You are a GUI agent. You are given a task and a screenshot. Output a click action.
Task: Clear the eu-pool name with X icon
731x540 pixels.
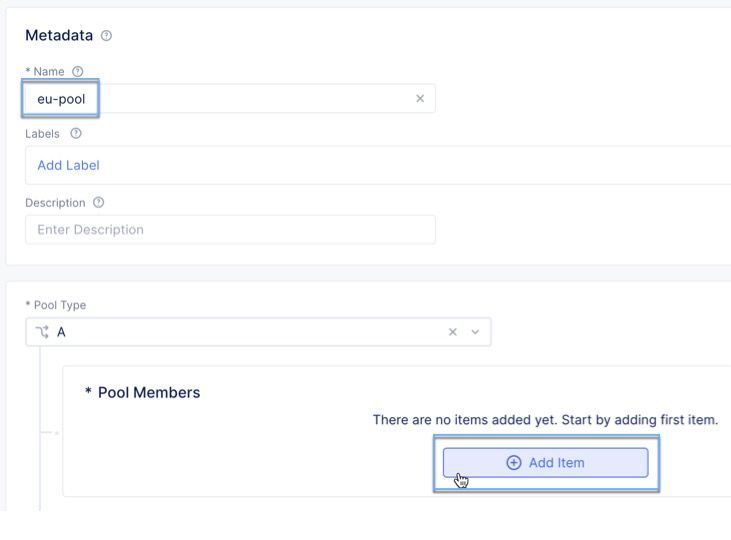coord(420,98)
